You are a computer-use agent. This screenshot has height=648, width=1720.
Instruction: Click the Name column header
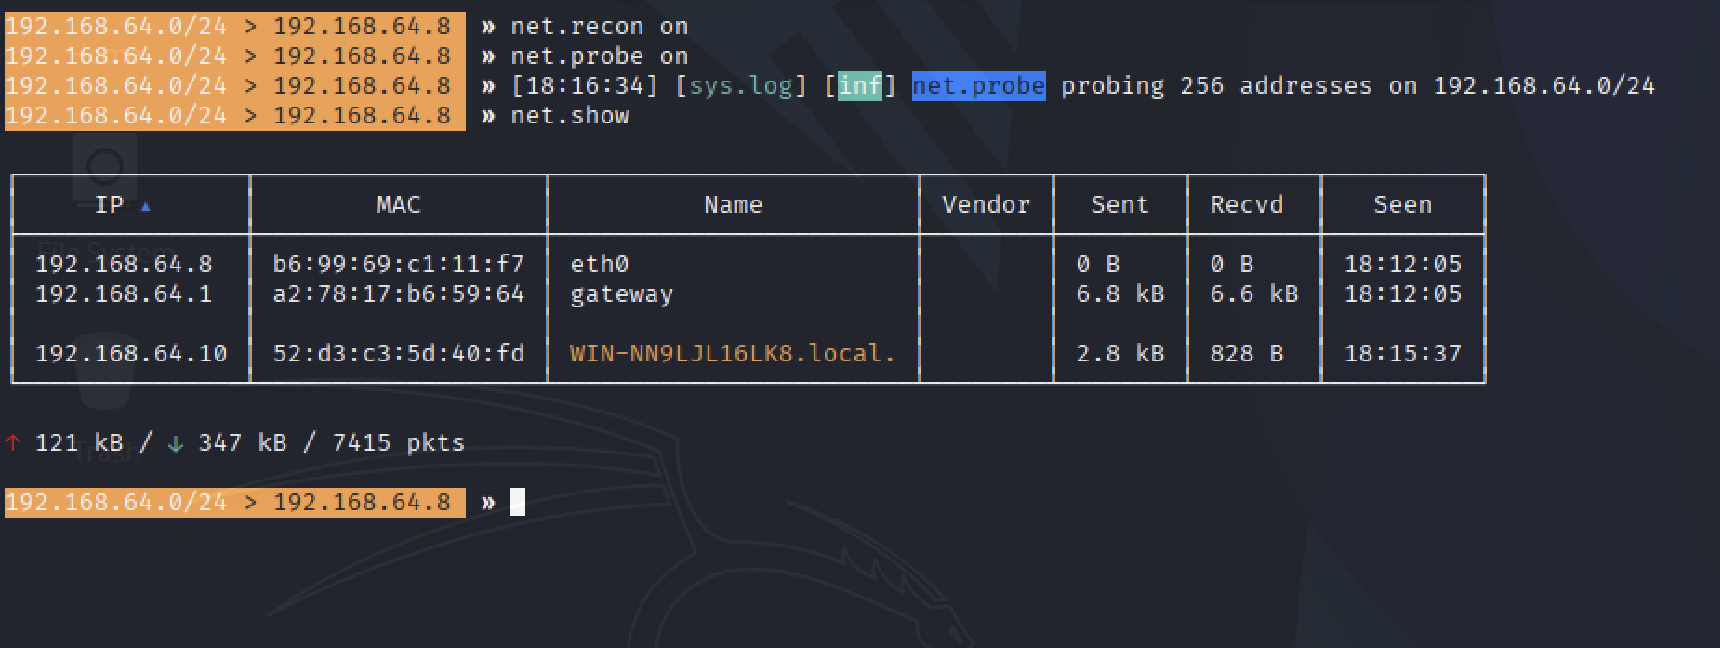coord(733,205)
